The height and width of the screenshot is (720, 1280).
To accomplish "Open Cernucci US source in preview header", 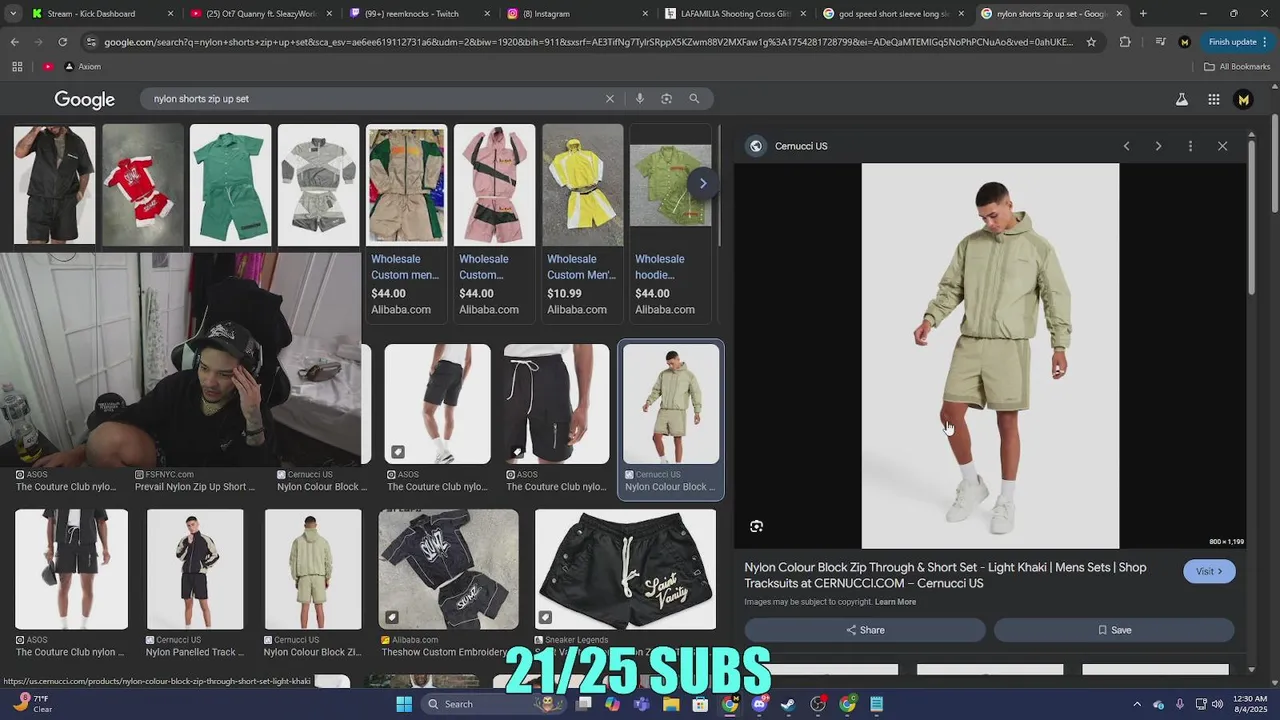I will (x=801, y=146).
